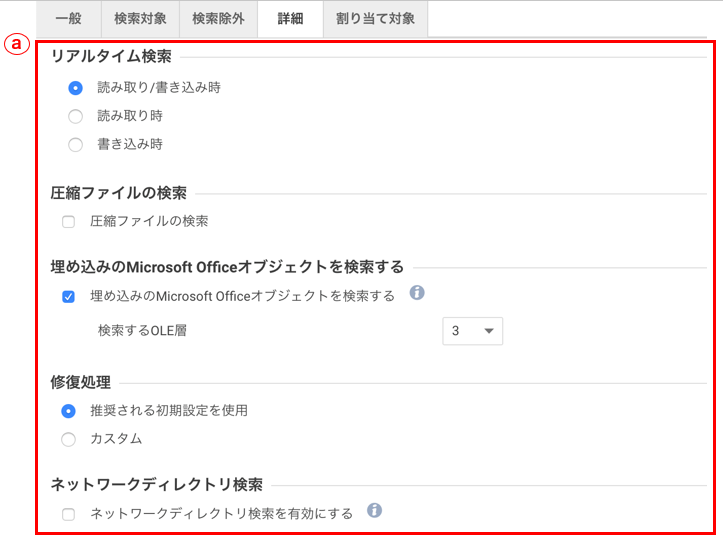Image resolution: width=723 pixels, height=543 pixels.
Task: Select 推奨される初期設定を使用 radio button
Action: click(x=69, y=410)
